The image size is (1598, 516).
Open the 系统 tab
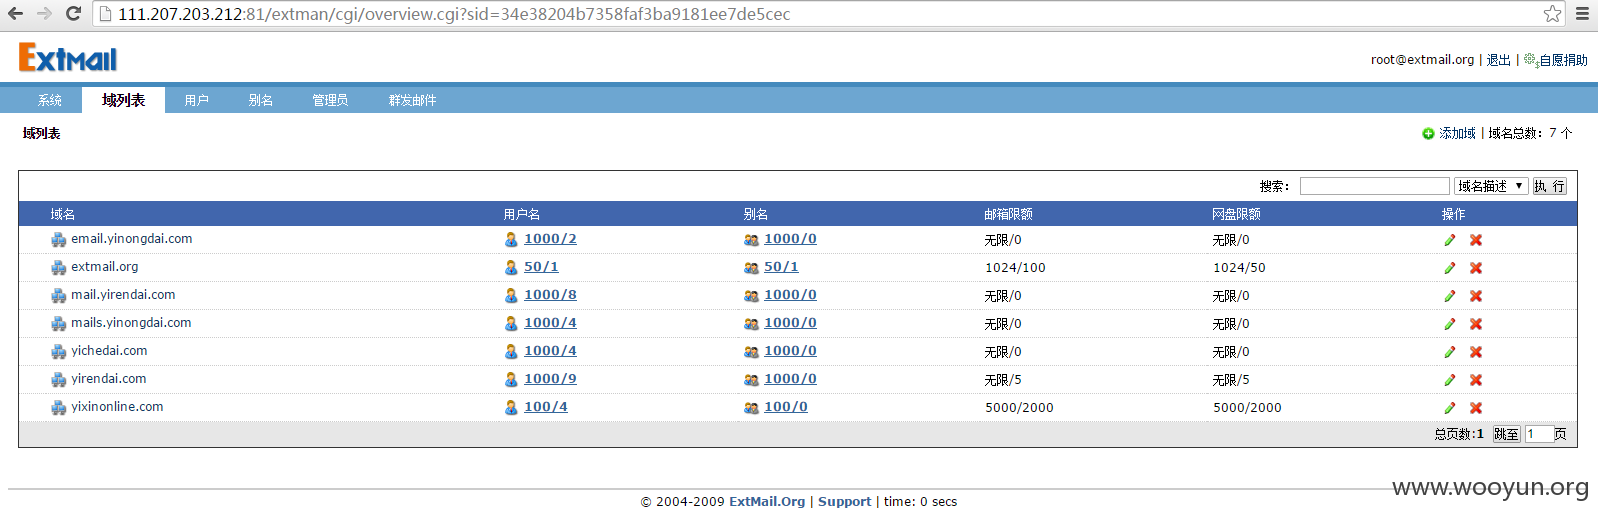pyautogui.click(x=50, y=100)
